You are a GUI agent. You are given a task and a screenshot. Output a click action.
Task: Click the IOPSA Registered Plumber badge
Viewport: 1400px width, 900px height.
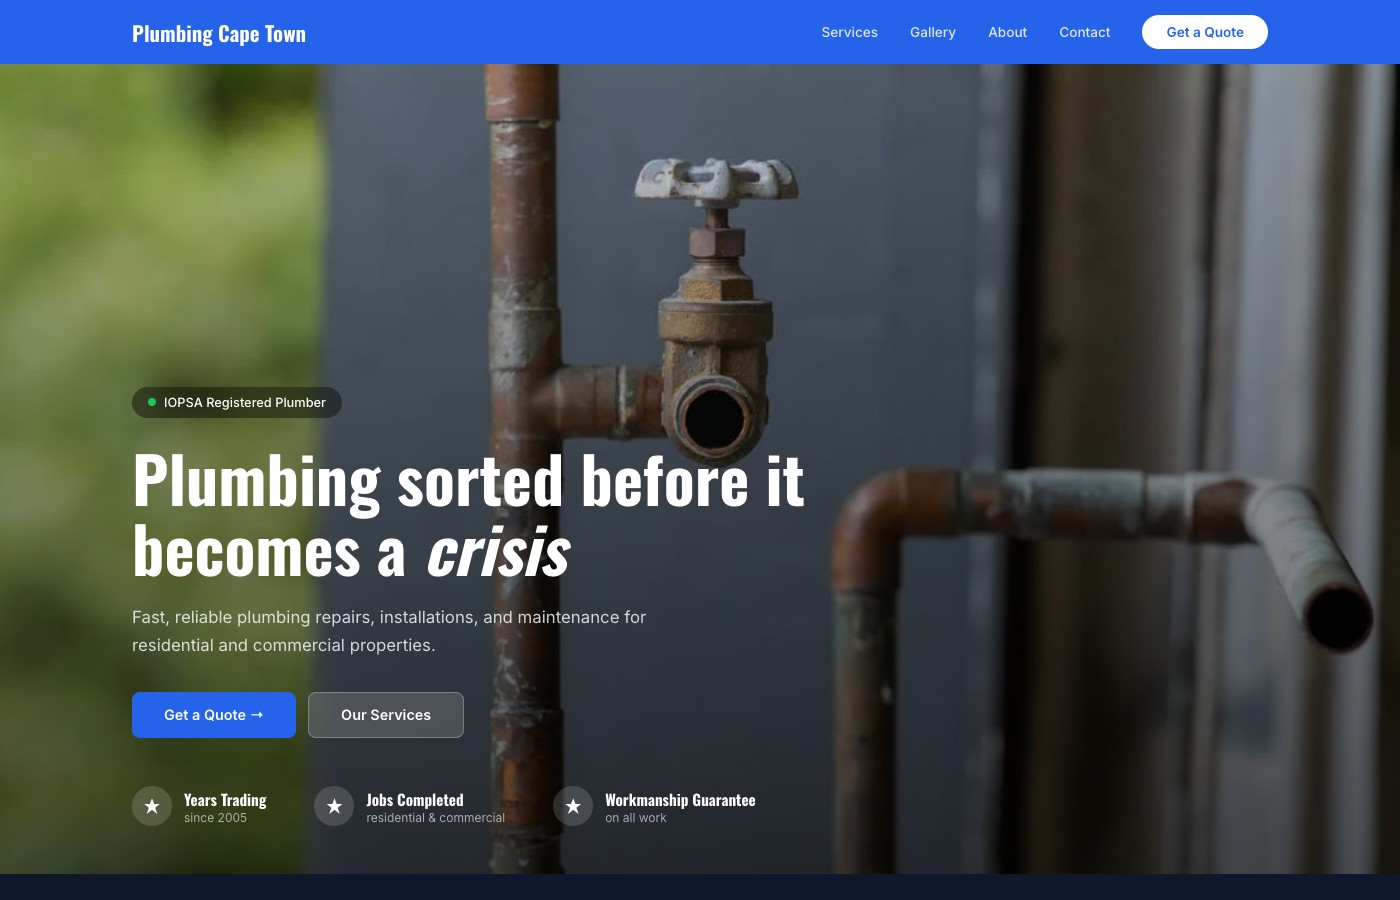[x=237, y=402]
